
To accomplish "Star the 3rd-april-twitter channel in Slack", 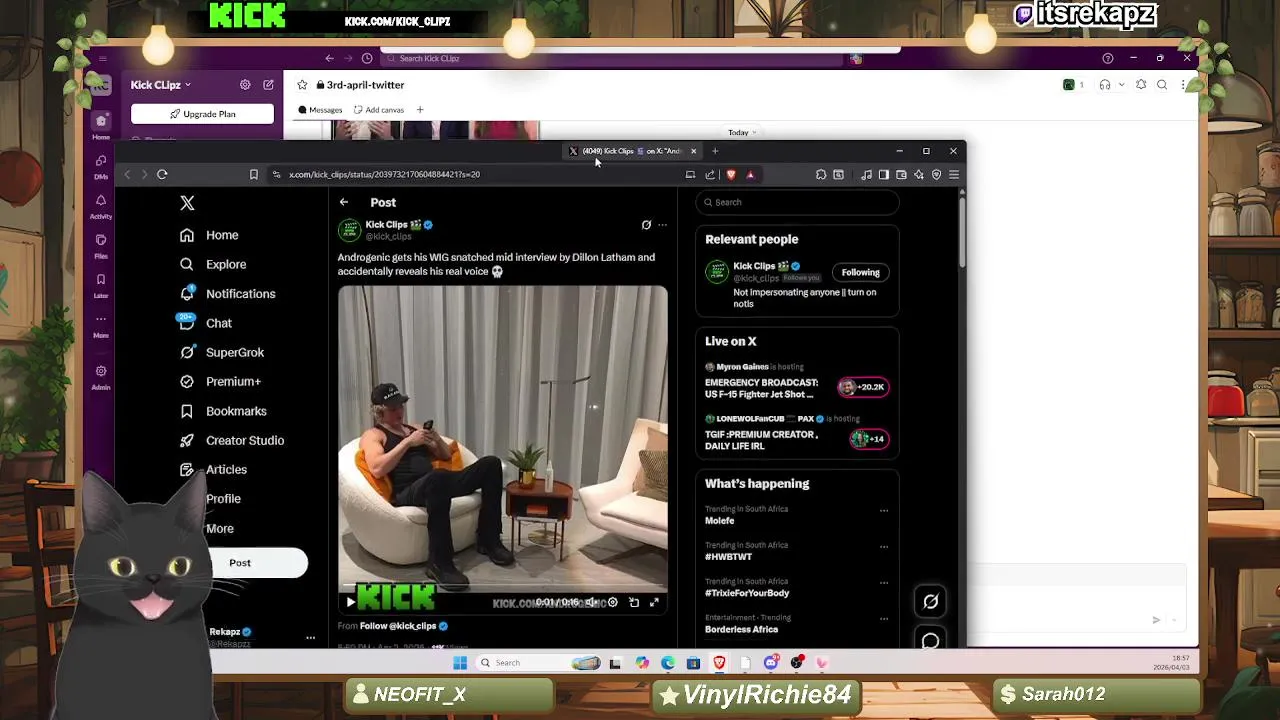I will [x=303, y=85].
